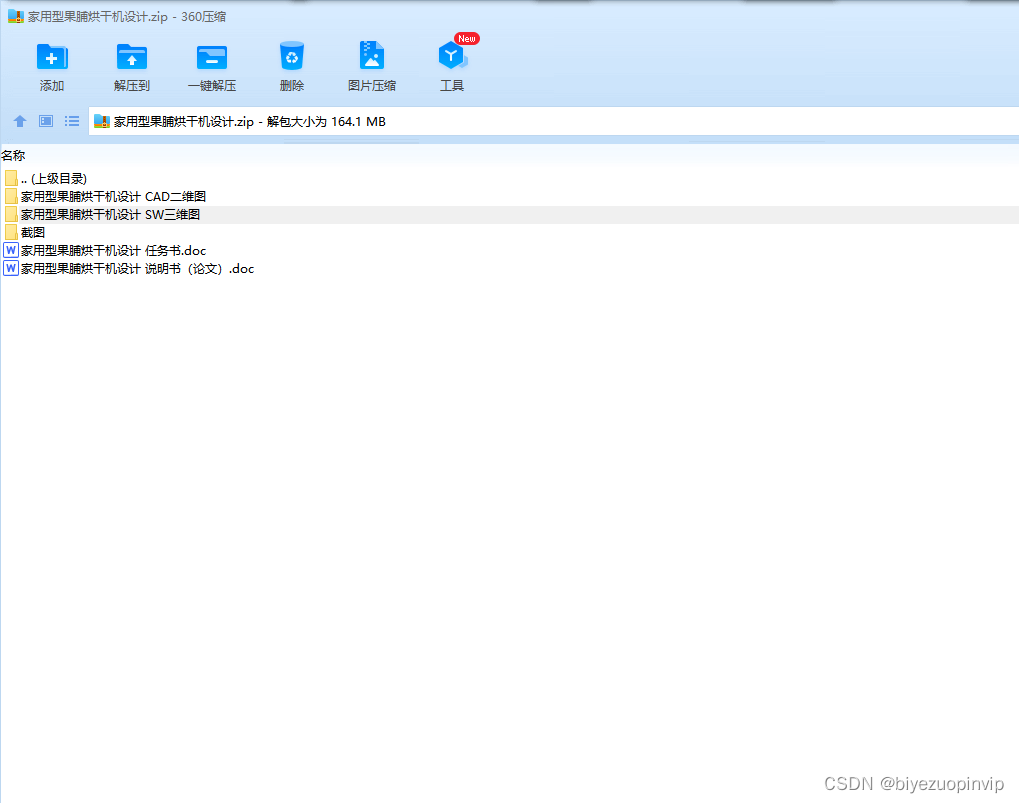This screenshot has width=1019, height=803.
Task: Click the folder icon of CAD二维图
Action: 11,196
